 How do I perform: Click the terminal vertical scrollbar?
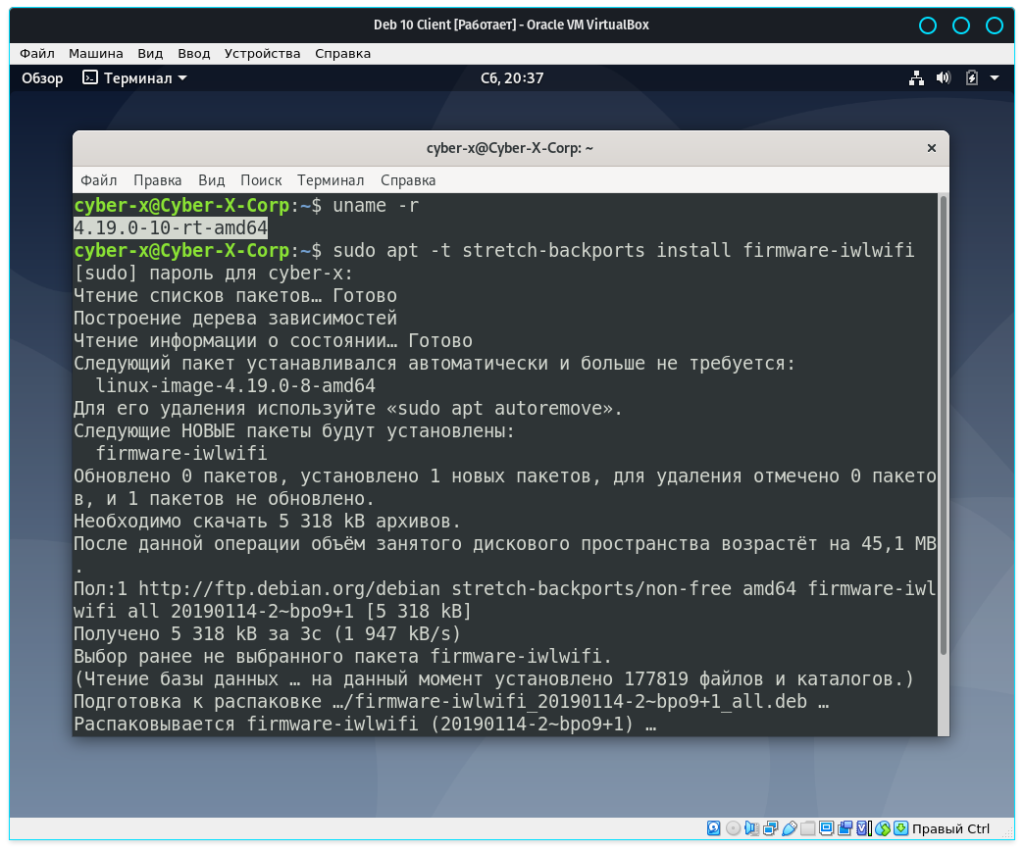(942, 420)
